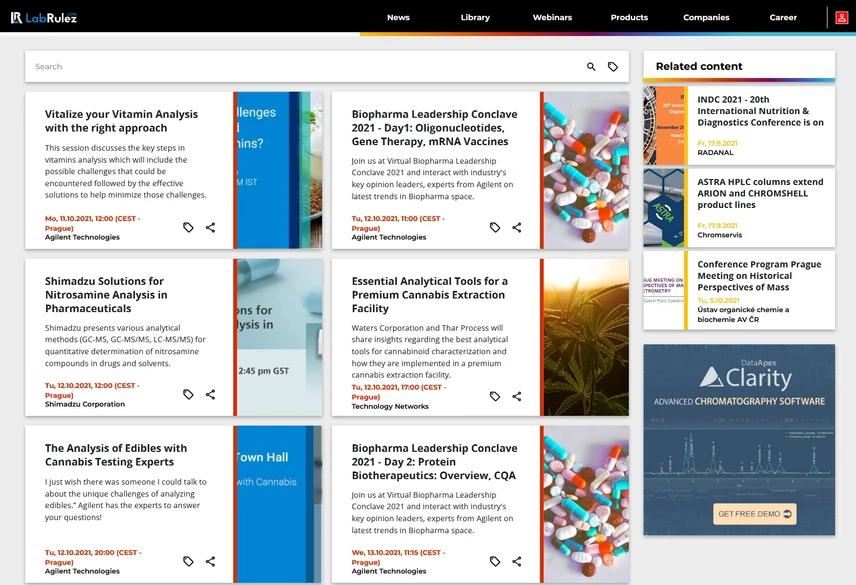Open the Products menu
856x585 pixels.
[629, 17]
